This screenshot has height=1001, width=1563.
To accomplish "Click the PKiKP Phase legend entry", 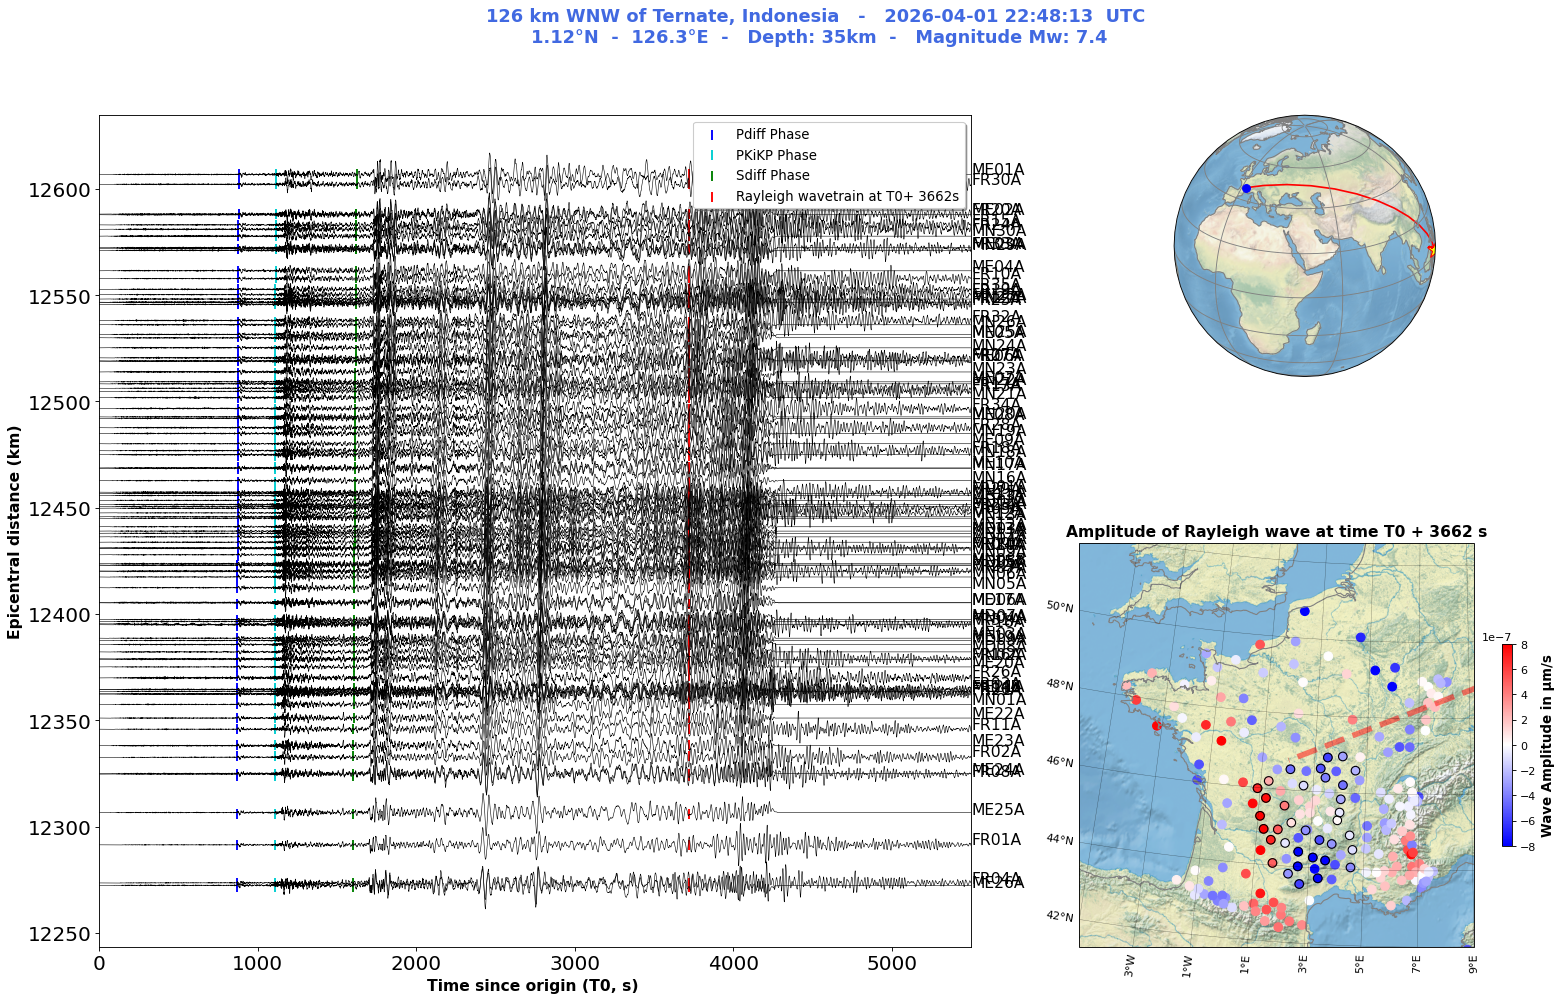I will [763, 155].
